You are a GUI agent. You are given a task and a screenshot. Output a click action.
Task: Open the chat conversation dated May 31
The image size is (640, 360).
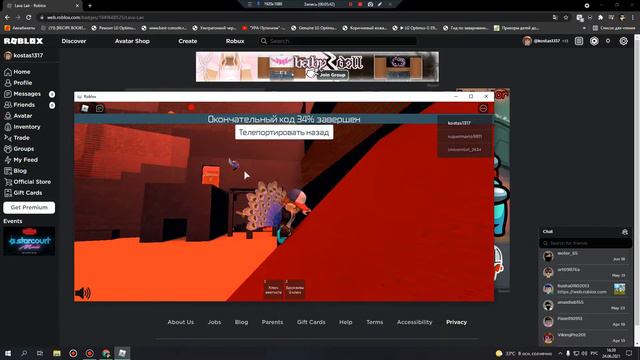click(x=585, y=272)
